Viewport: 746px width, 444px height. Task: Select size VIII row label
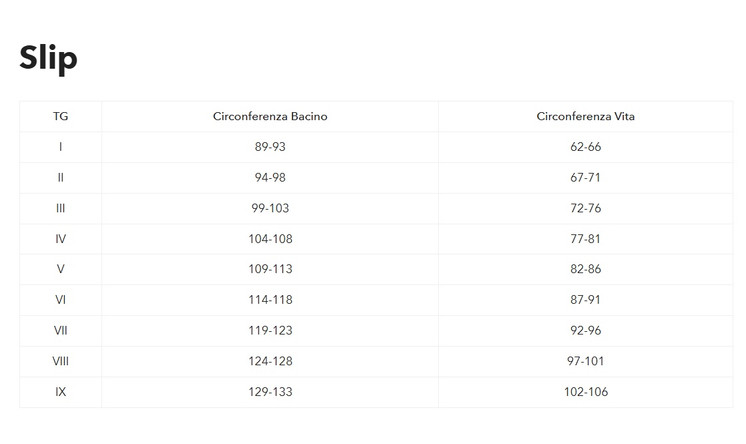pos(61,361)
